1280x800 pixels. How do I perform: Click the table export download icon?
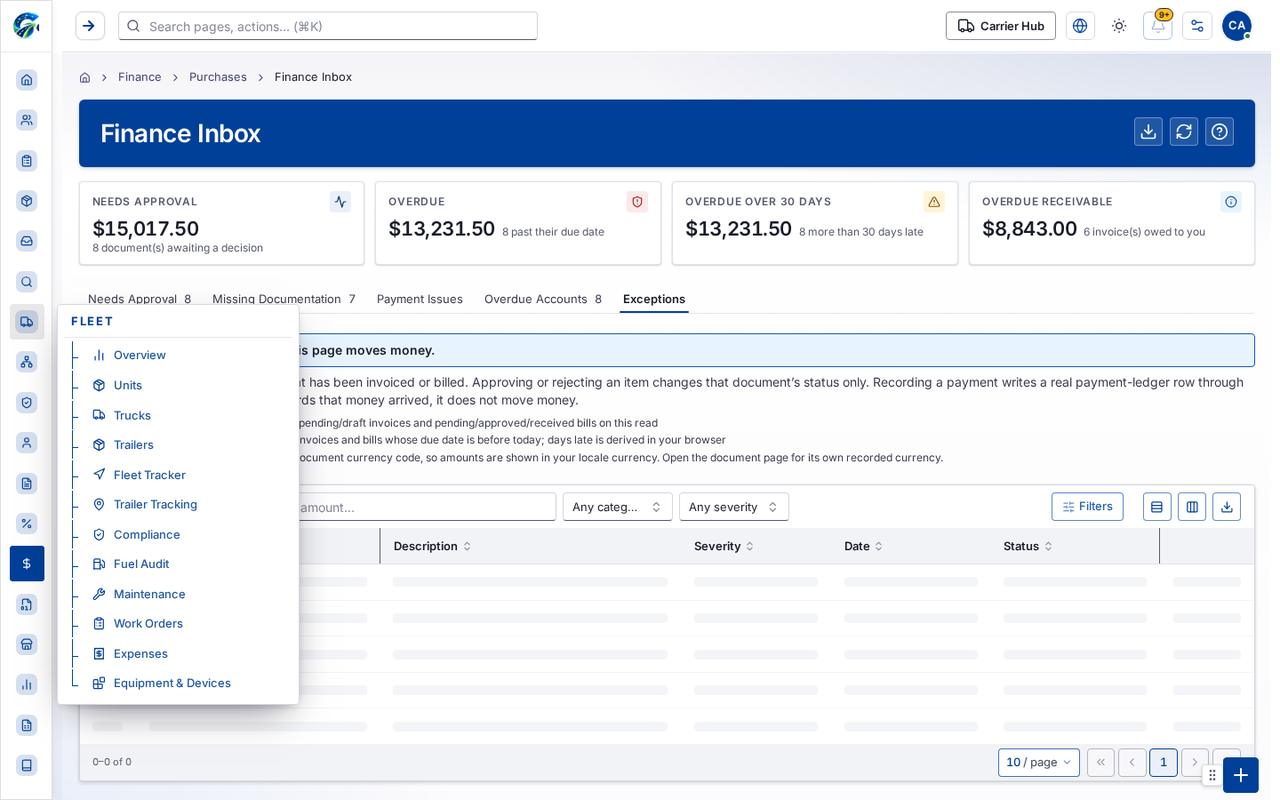1227,507
